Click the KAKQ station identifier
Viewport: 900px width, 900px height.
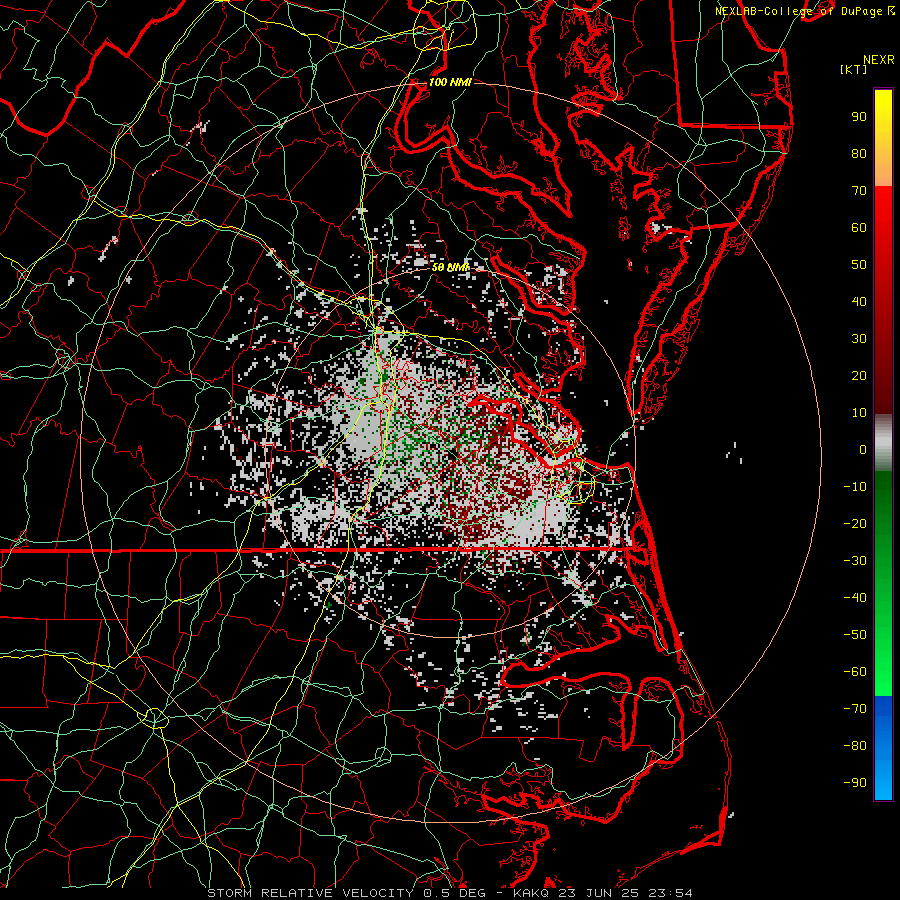(x=532, y=893)
